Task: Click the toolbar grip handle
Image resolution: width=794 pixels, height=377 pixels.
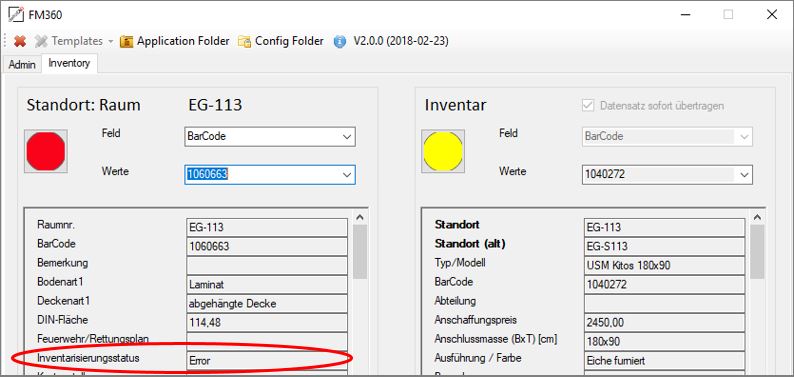Action: point(6,41)
